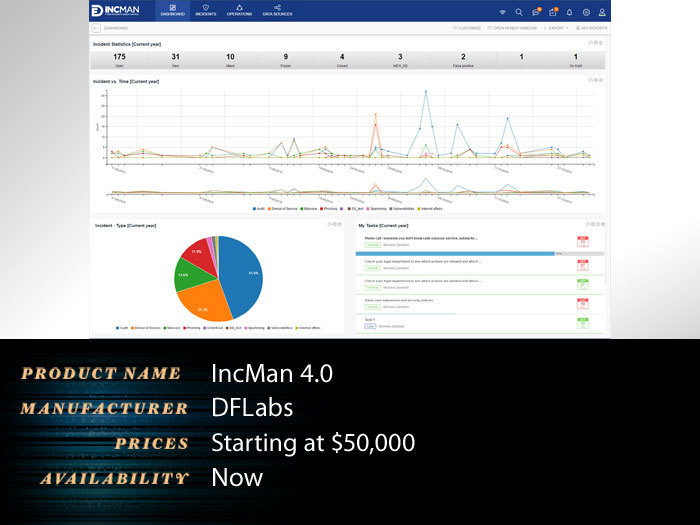Open the Incidents tab
The height and width of the screenshot is (525, 700).
coord(205,10)
